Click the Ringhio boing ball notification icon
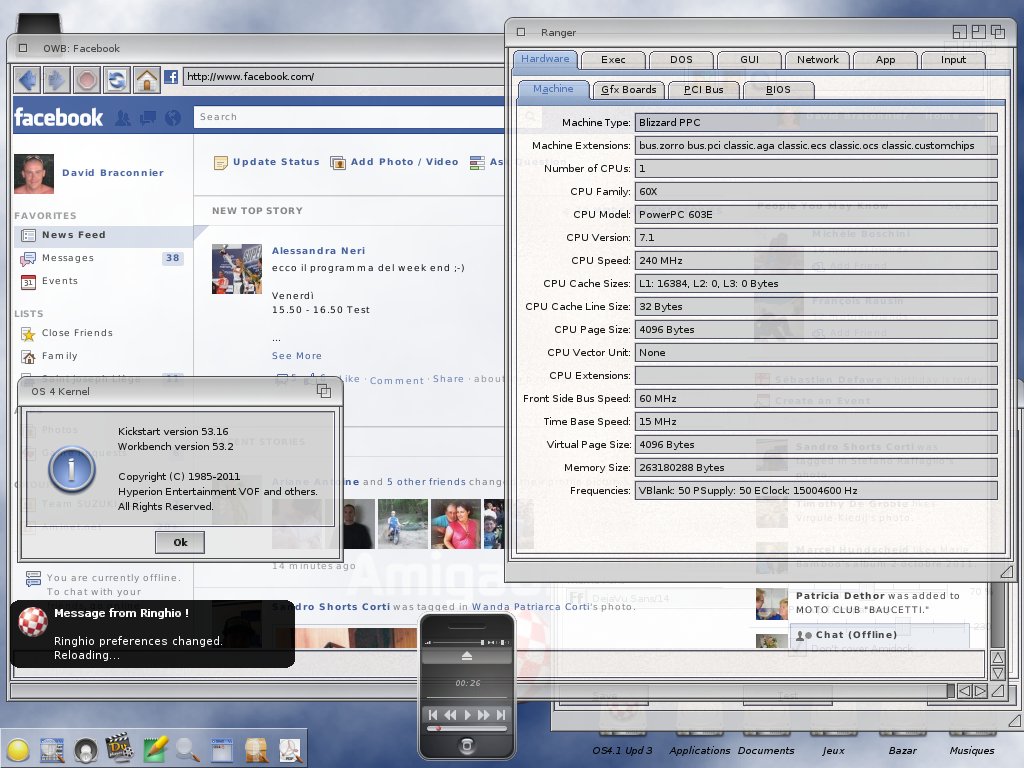The height and width of the screenshot is (768, 1024). click(x=32, y=621)
